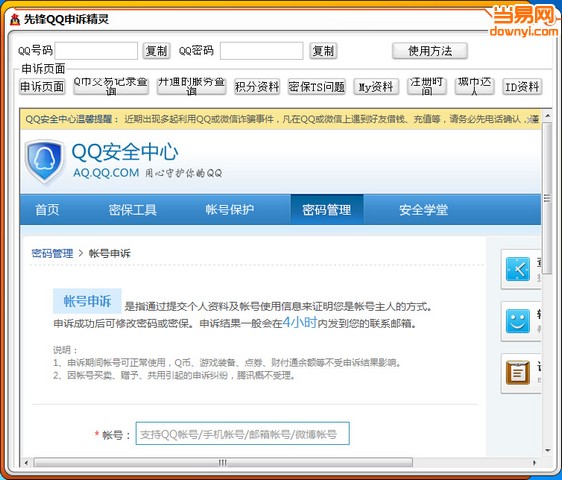The height and width of the screenshot is (480, 562).
Task: Click the 帐号申诉 breadcrumb text
Action: (x=110, y=253)
